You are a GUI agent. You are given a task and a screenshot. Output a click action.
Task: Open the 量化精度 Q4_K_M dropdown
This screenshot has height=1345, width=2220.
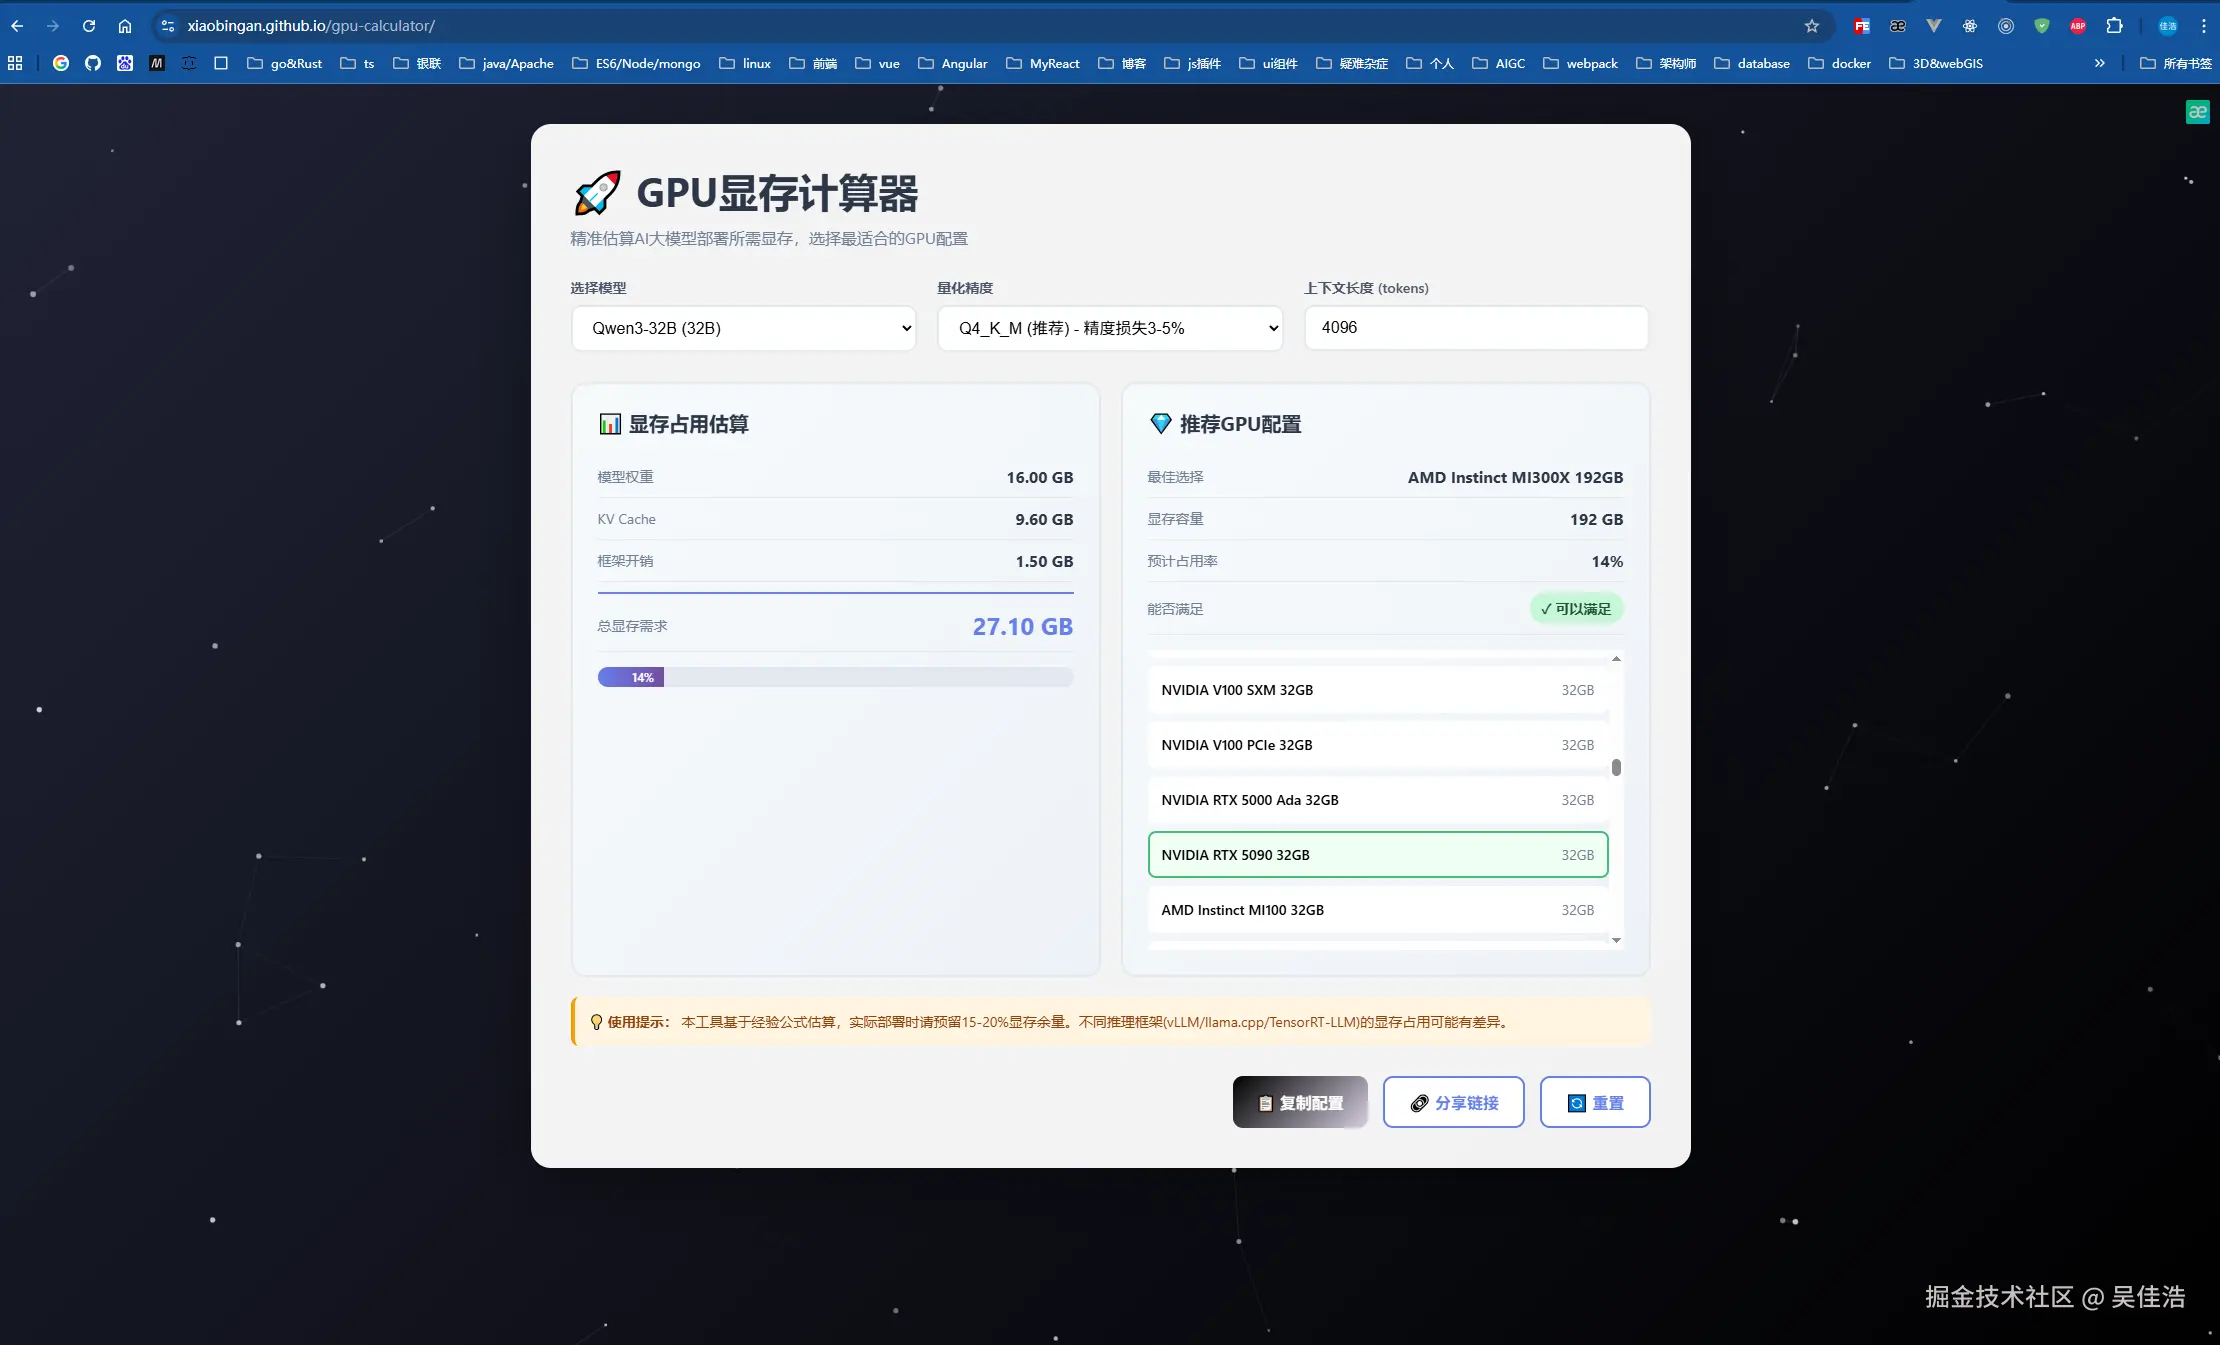click(x=1109, y=328)
